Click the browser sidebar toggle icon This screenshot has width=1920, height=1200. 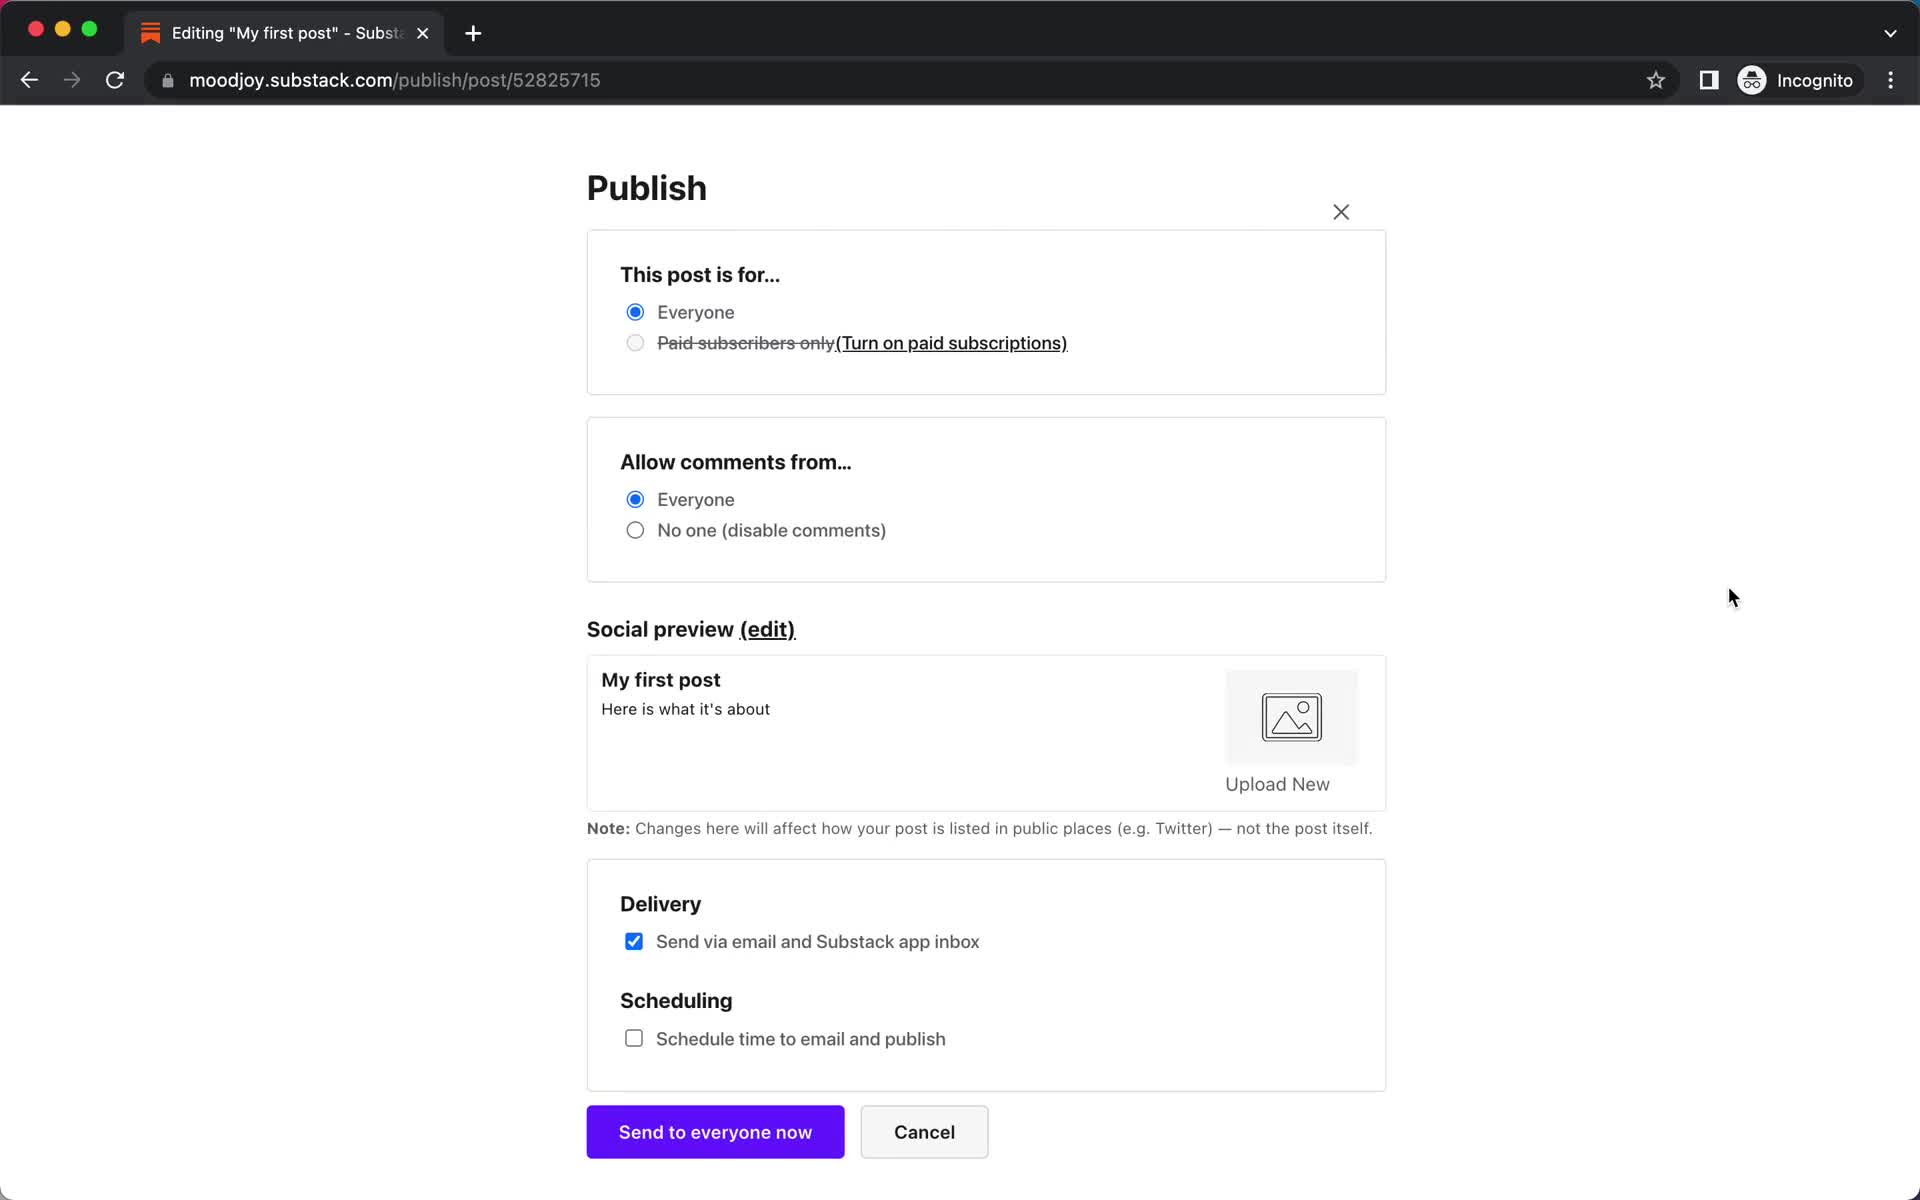(1707, 80)
